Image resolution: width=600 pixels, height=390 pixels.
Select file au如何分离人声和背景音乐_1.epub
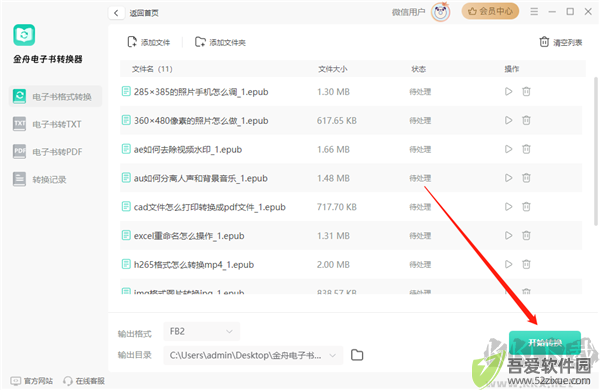tap(201, 178)
